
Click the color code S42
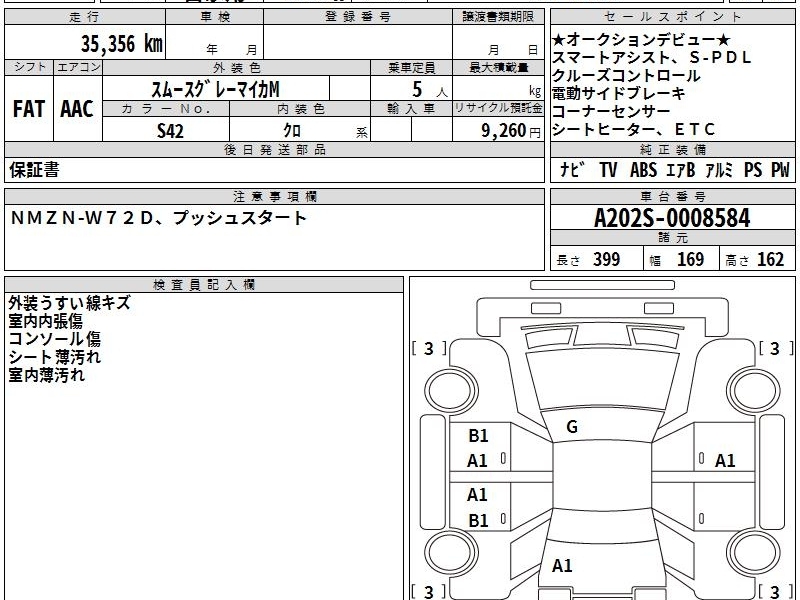170,131
